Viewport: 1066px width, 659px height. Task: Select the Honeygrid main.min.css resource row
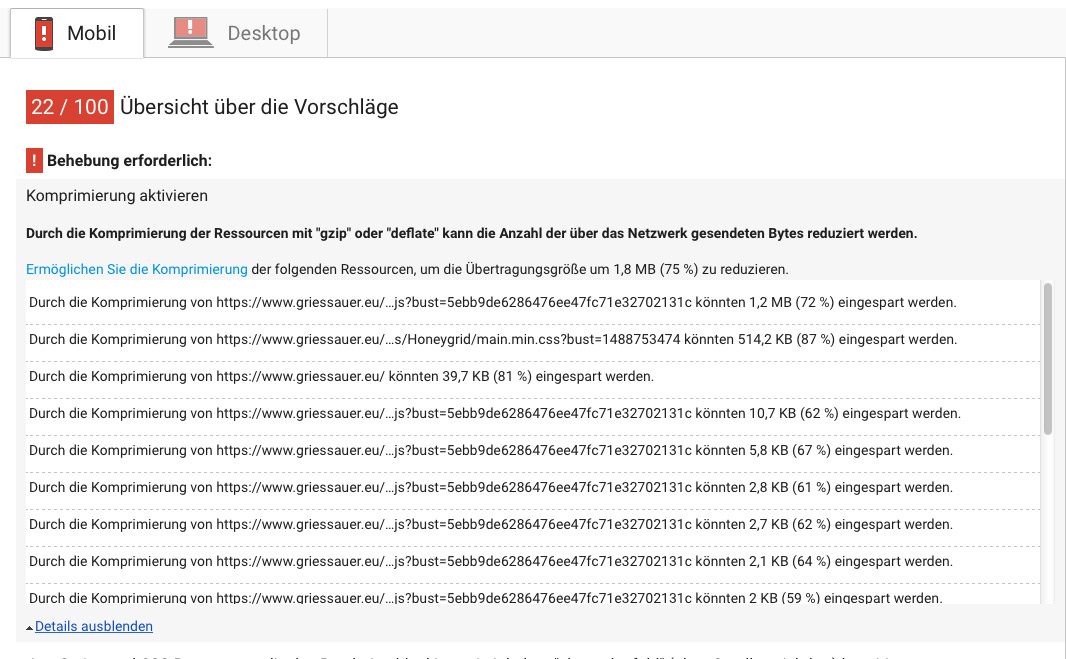[492, 339]
